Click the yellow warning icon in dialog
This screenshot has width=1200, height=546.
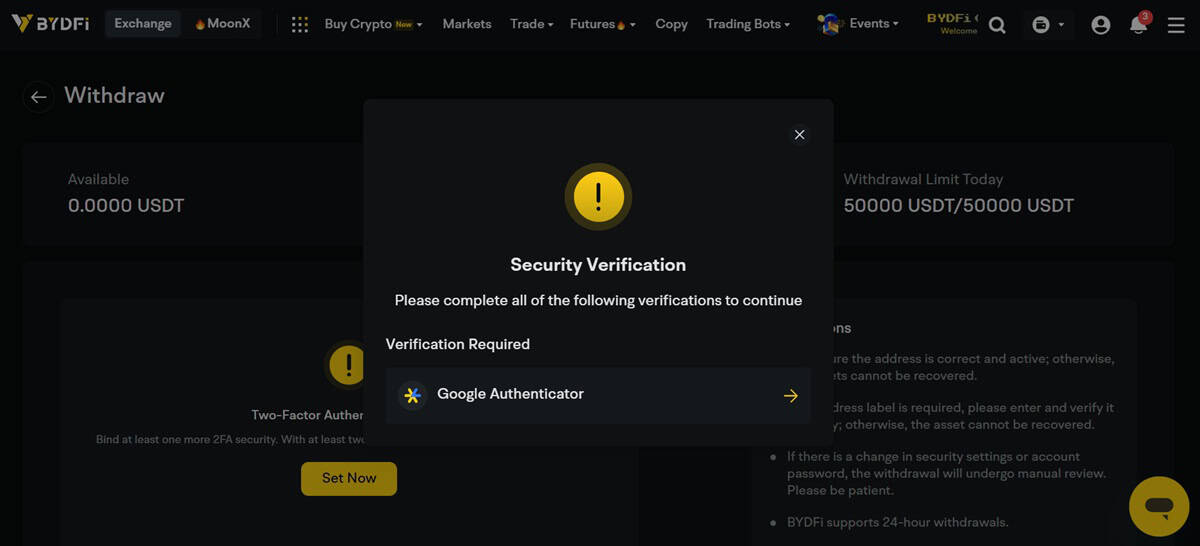[x=598, y=197]
